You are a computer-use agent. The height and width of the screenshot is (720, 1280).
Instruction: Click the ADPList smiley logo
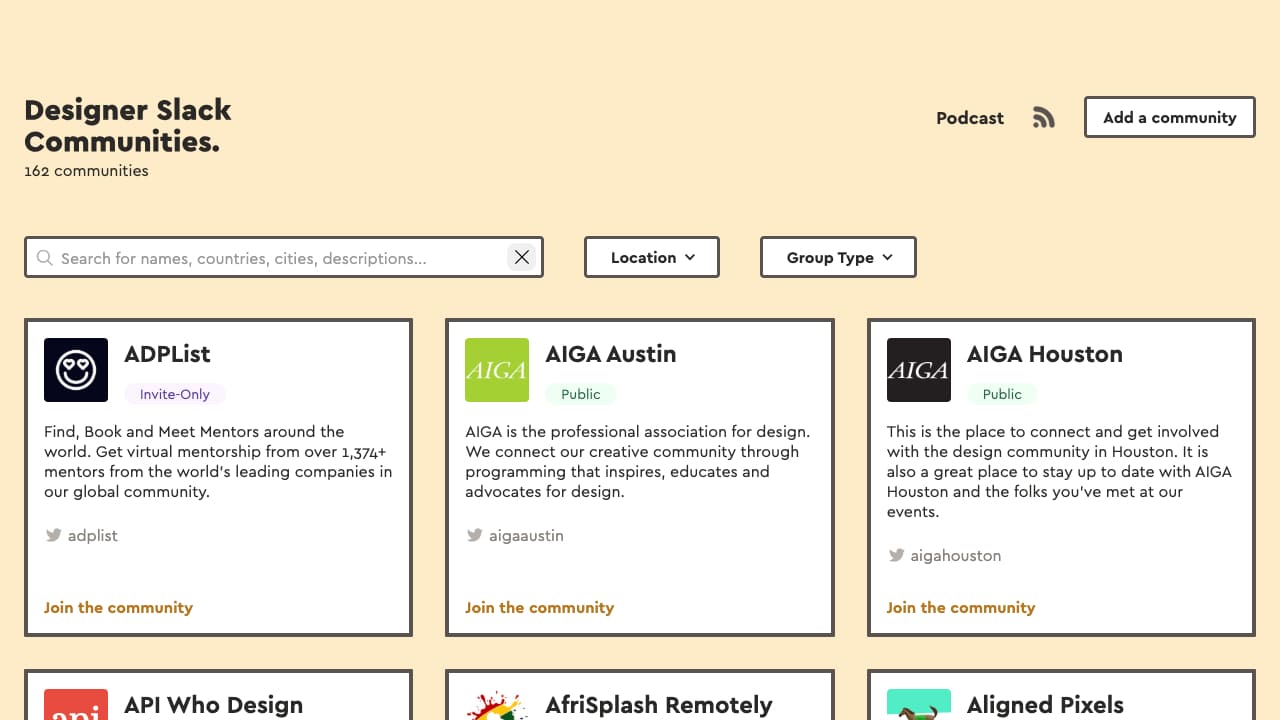click(76, 370)
